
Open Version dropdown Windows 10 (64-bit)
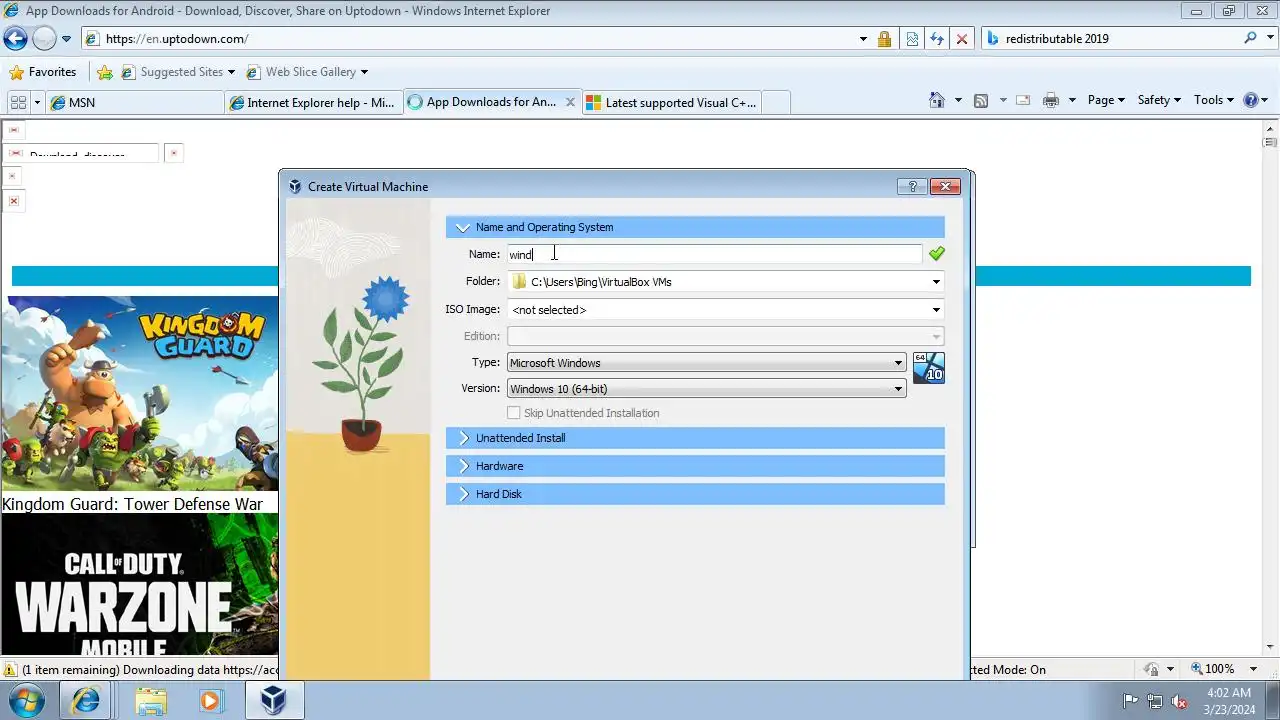pyautogui.click(x=707, y=389)
